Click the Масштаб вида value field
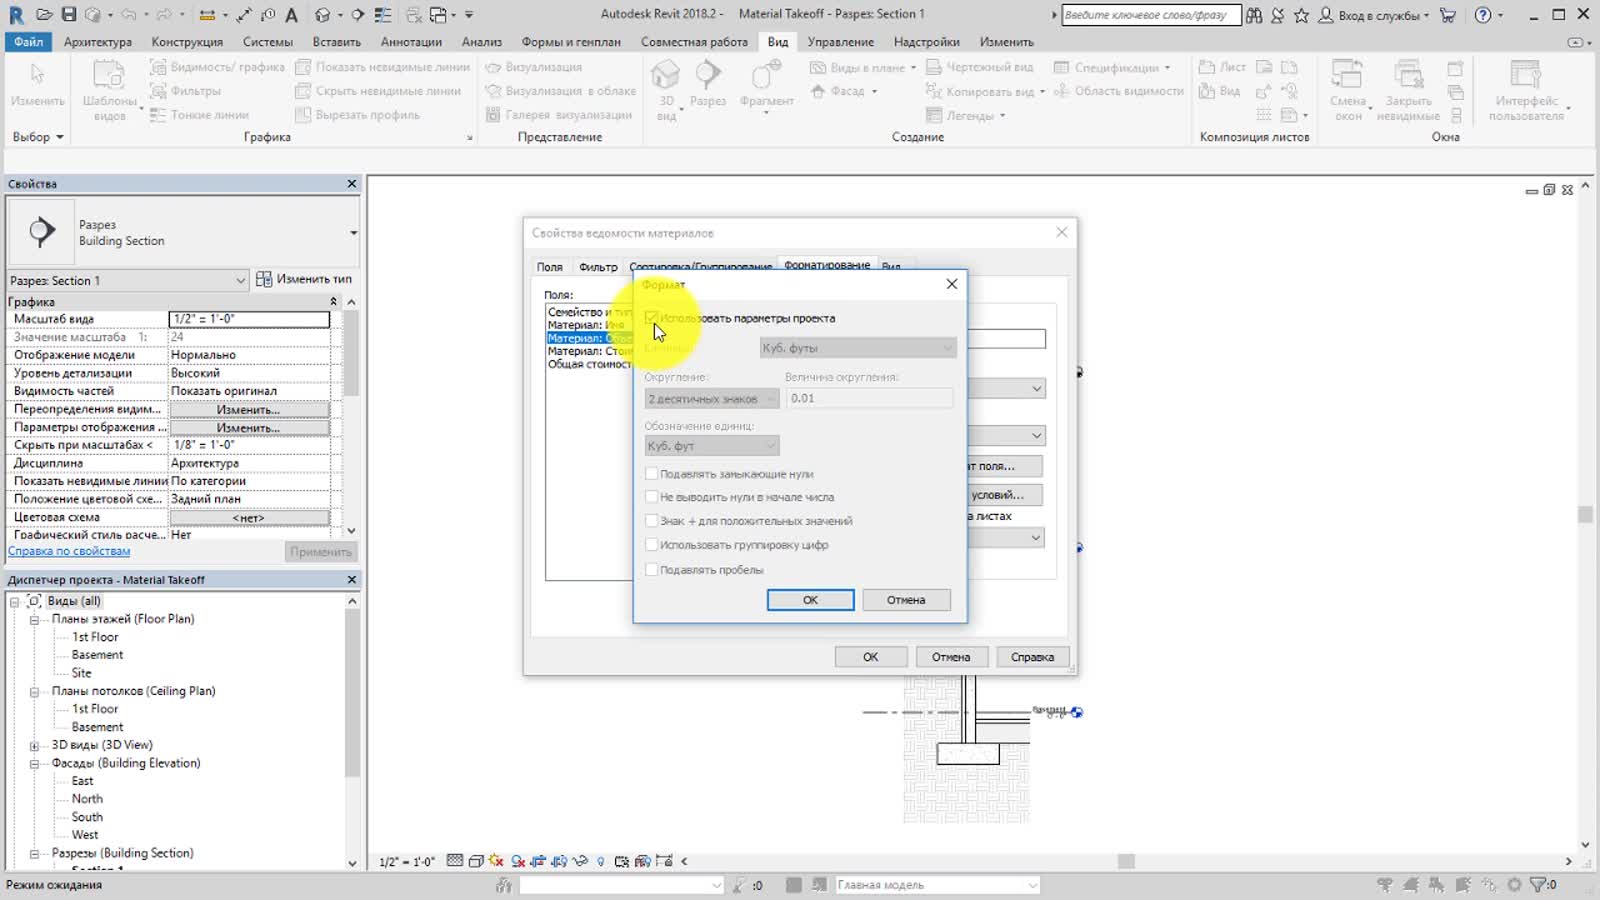 pos(249,319)
